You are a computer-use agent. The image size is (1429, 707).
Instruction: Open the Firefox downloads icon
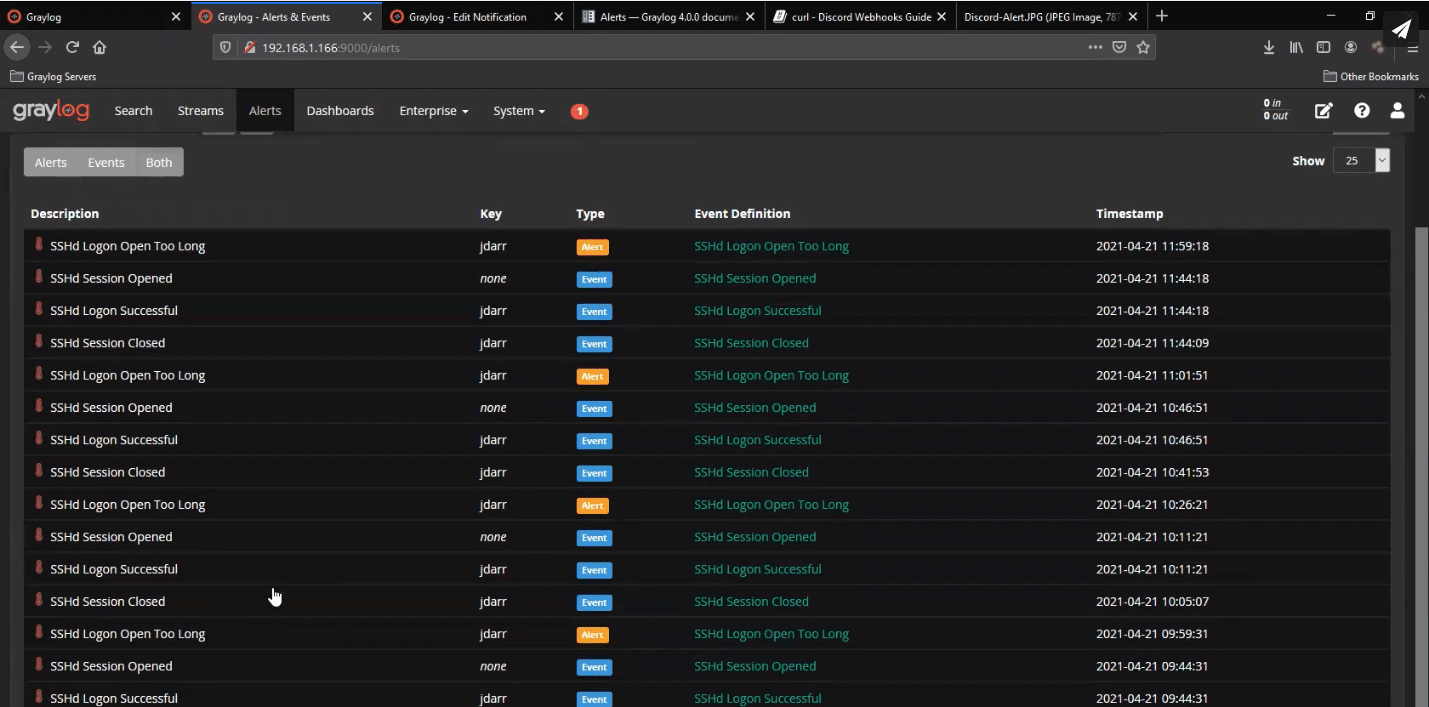[1268, 47]
